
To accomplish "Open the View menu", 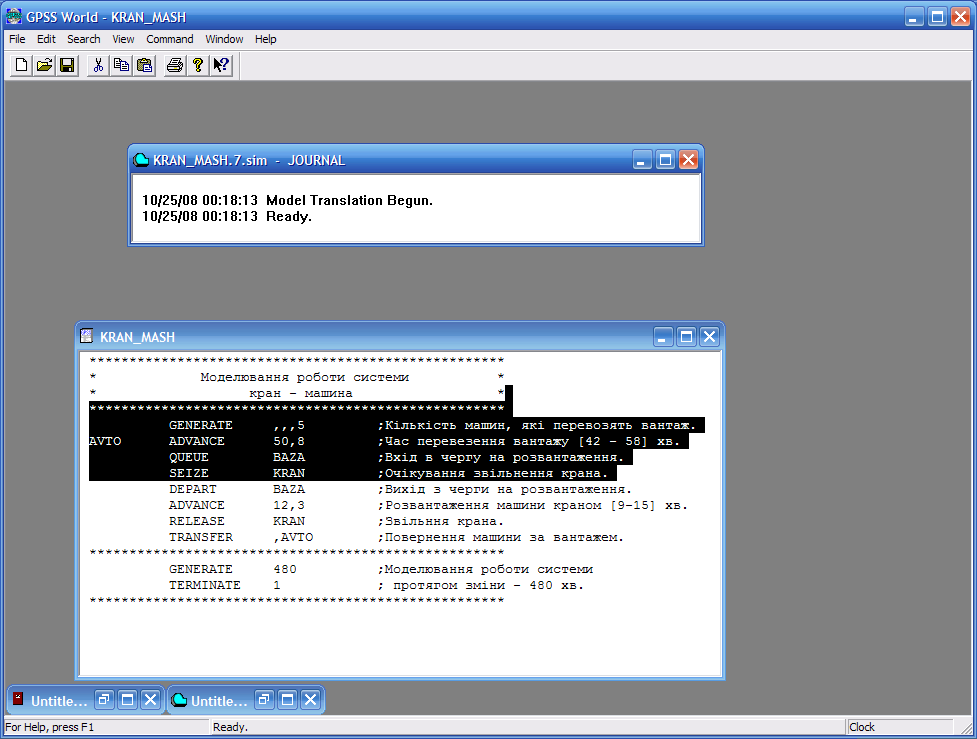I will [x=123, y=39].
